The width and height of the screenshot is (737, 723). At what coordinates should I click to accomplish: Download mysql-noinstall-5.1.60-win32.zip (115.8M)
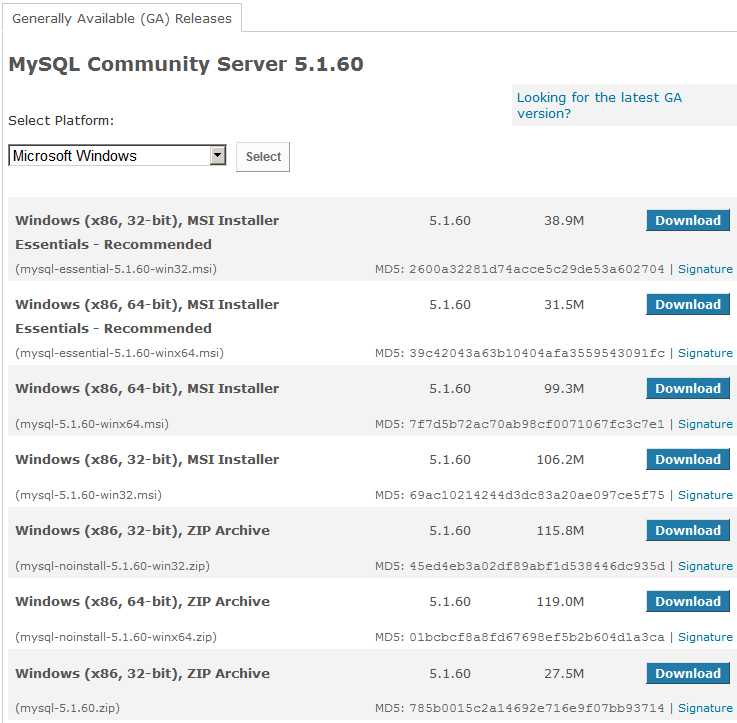coord(688,530)
